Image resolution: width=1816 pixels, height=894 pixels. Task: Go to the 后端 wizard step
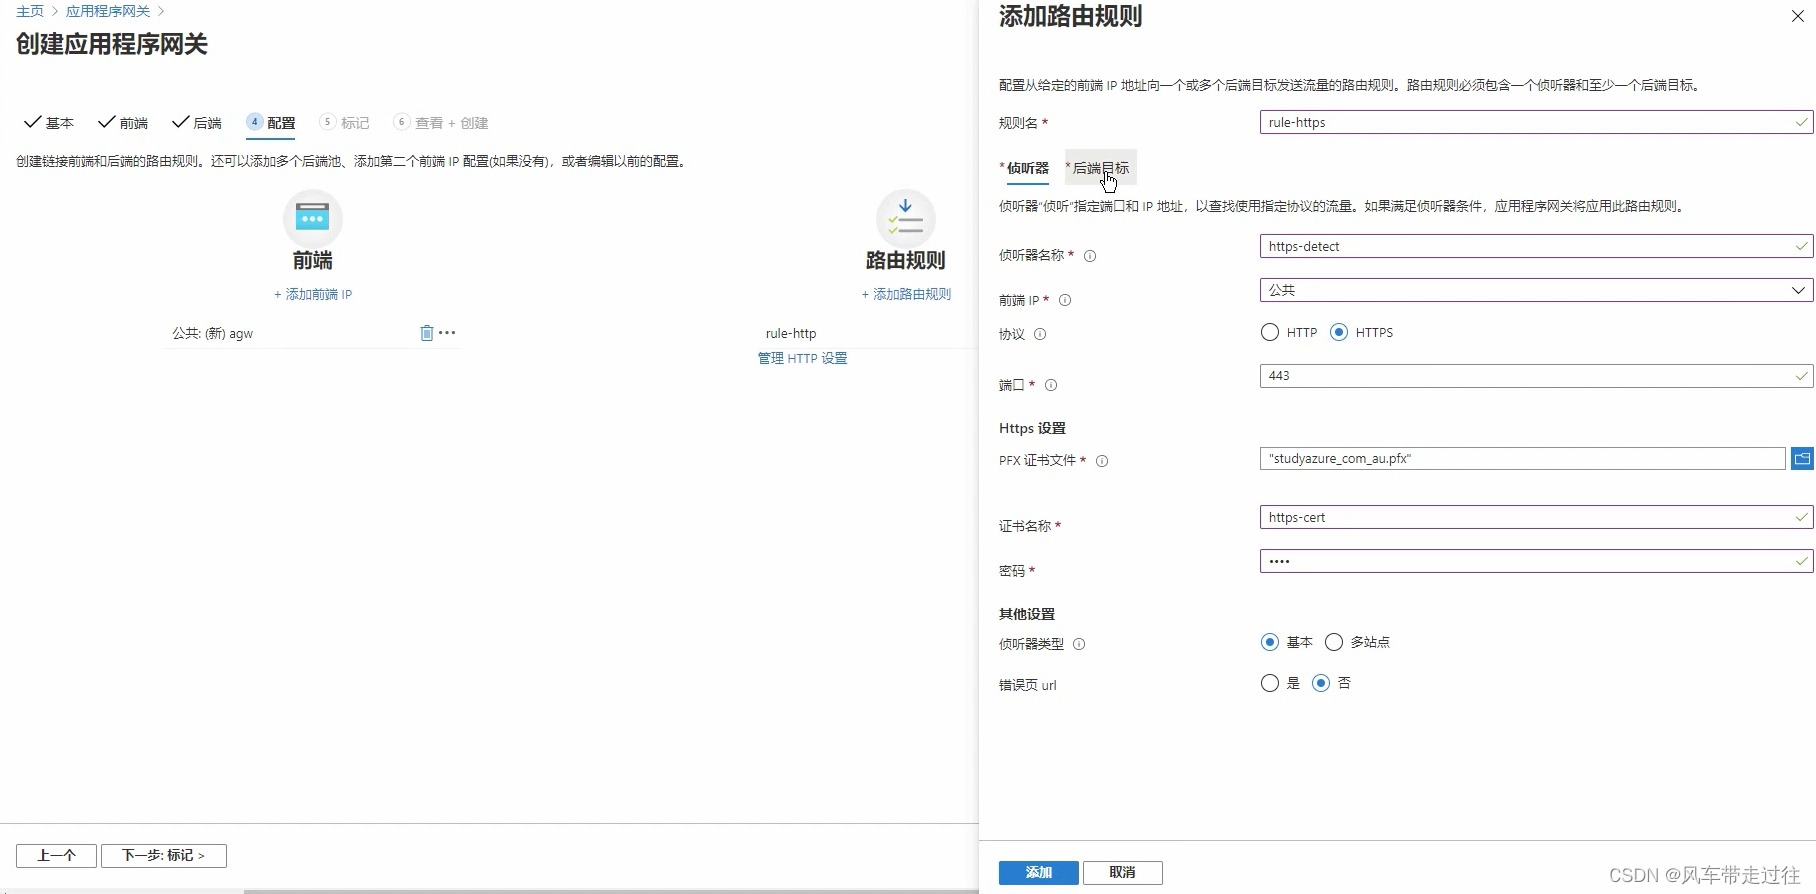click(197, 123)
